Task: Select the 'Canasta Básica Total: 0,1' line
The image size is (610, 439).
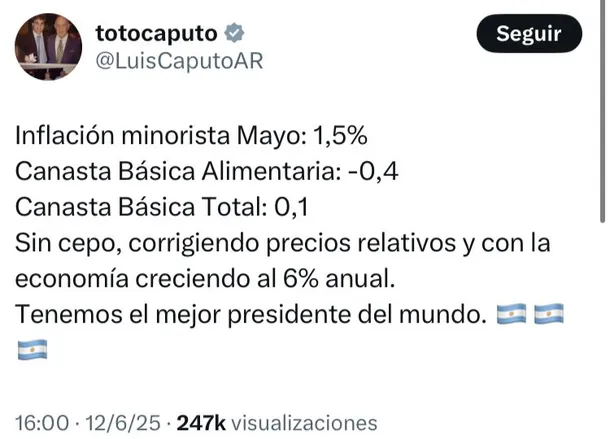Action: coord(162,207)
